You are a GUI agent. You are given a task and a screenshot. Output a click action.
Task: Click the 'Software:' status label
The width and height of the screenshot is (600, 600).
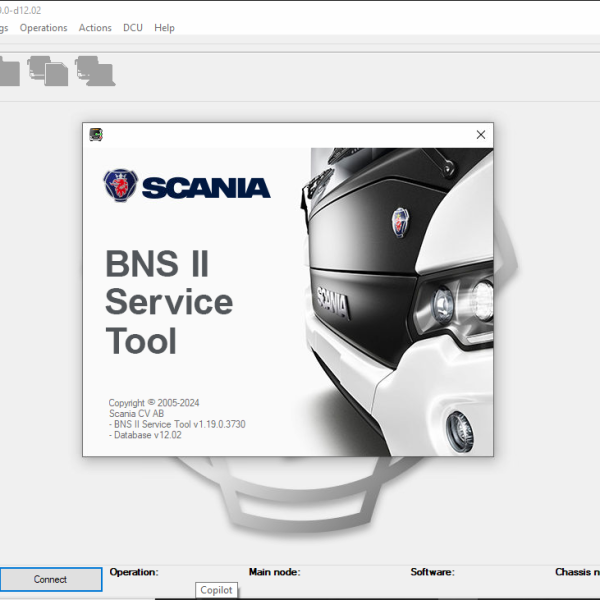pyautogui.click(x=432, y=572)
